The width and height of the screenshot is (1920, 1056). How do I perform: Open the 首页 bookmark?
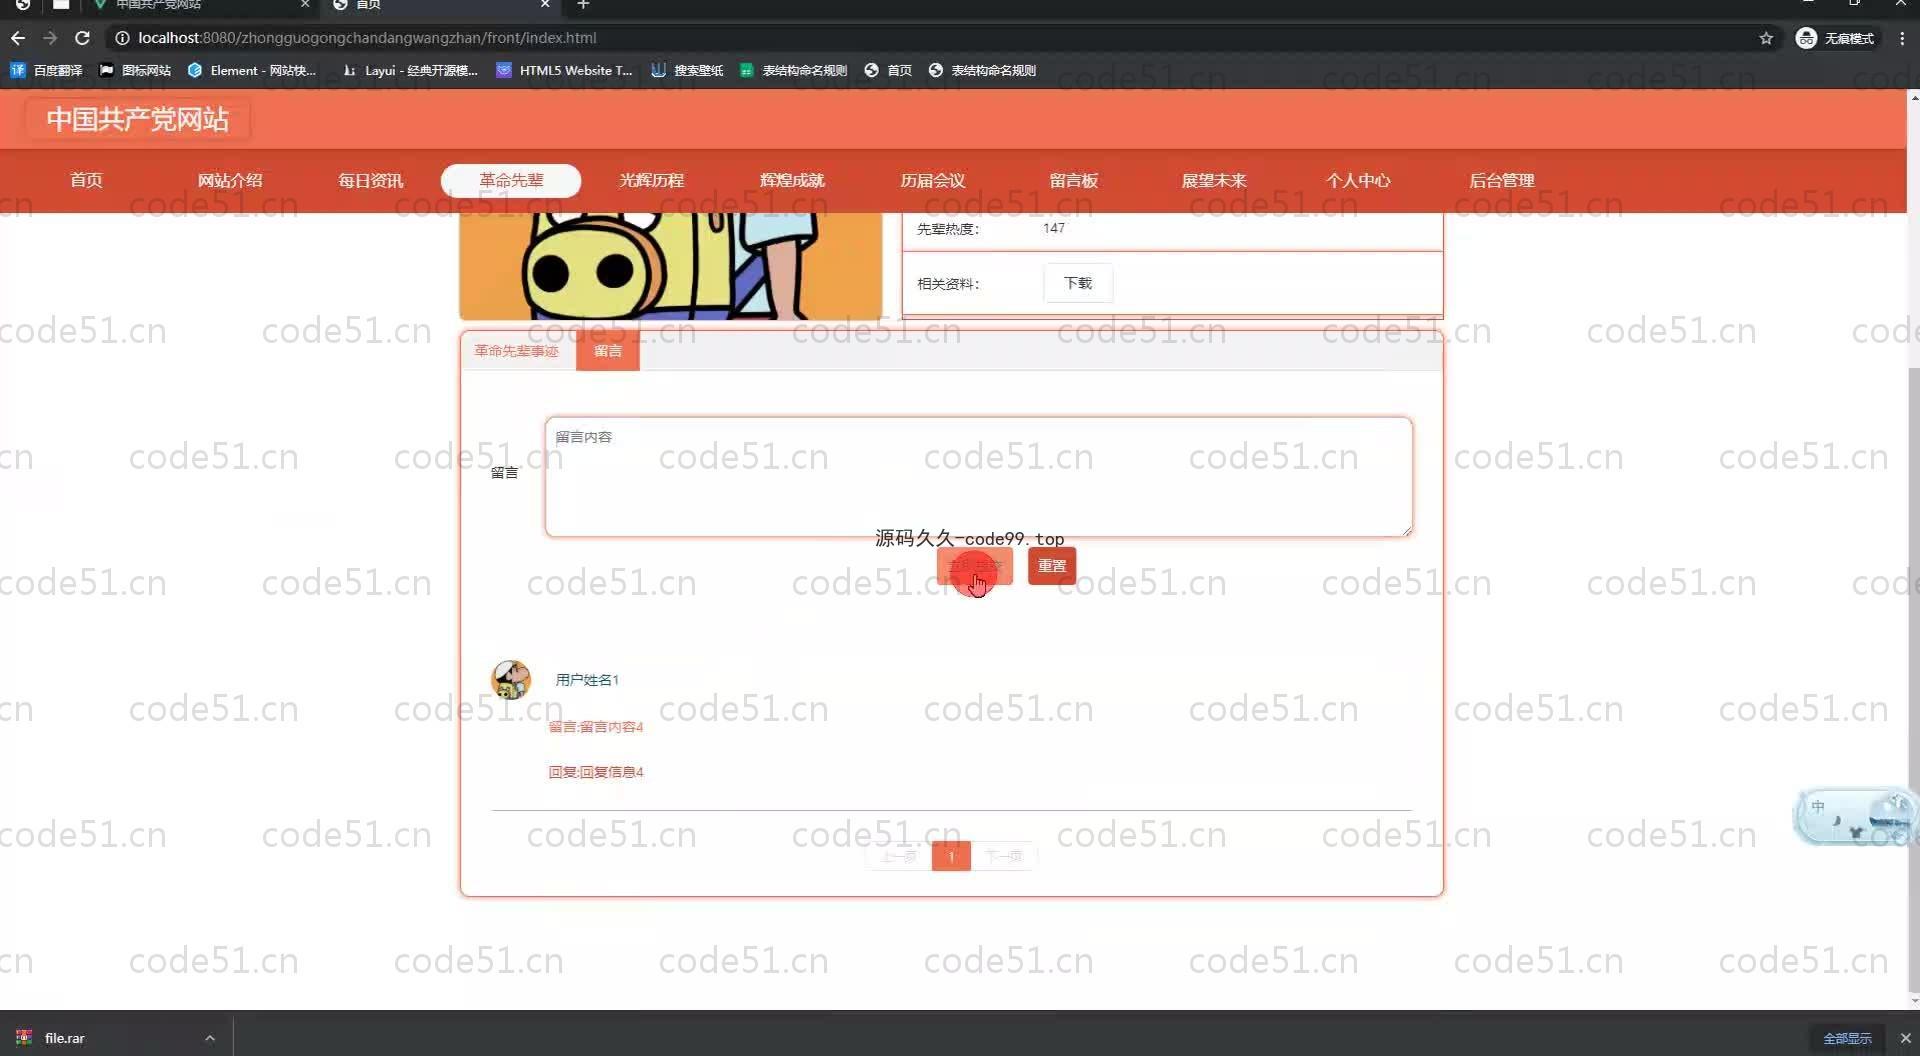[x=888, y=70]
